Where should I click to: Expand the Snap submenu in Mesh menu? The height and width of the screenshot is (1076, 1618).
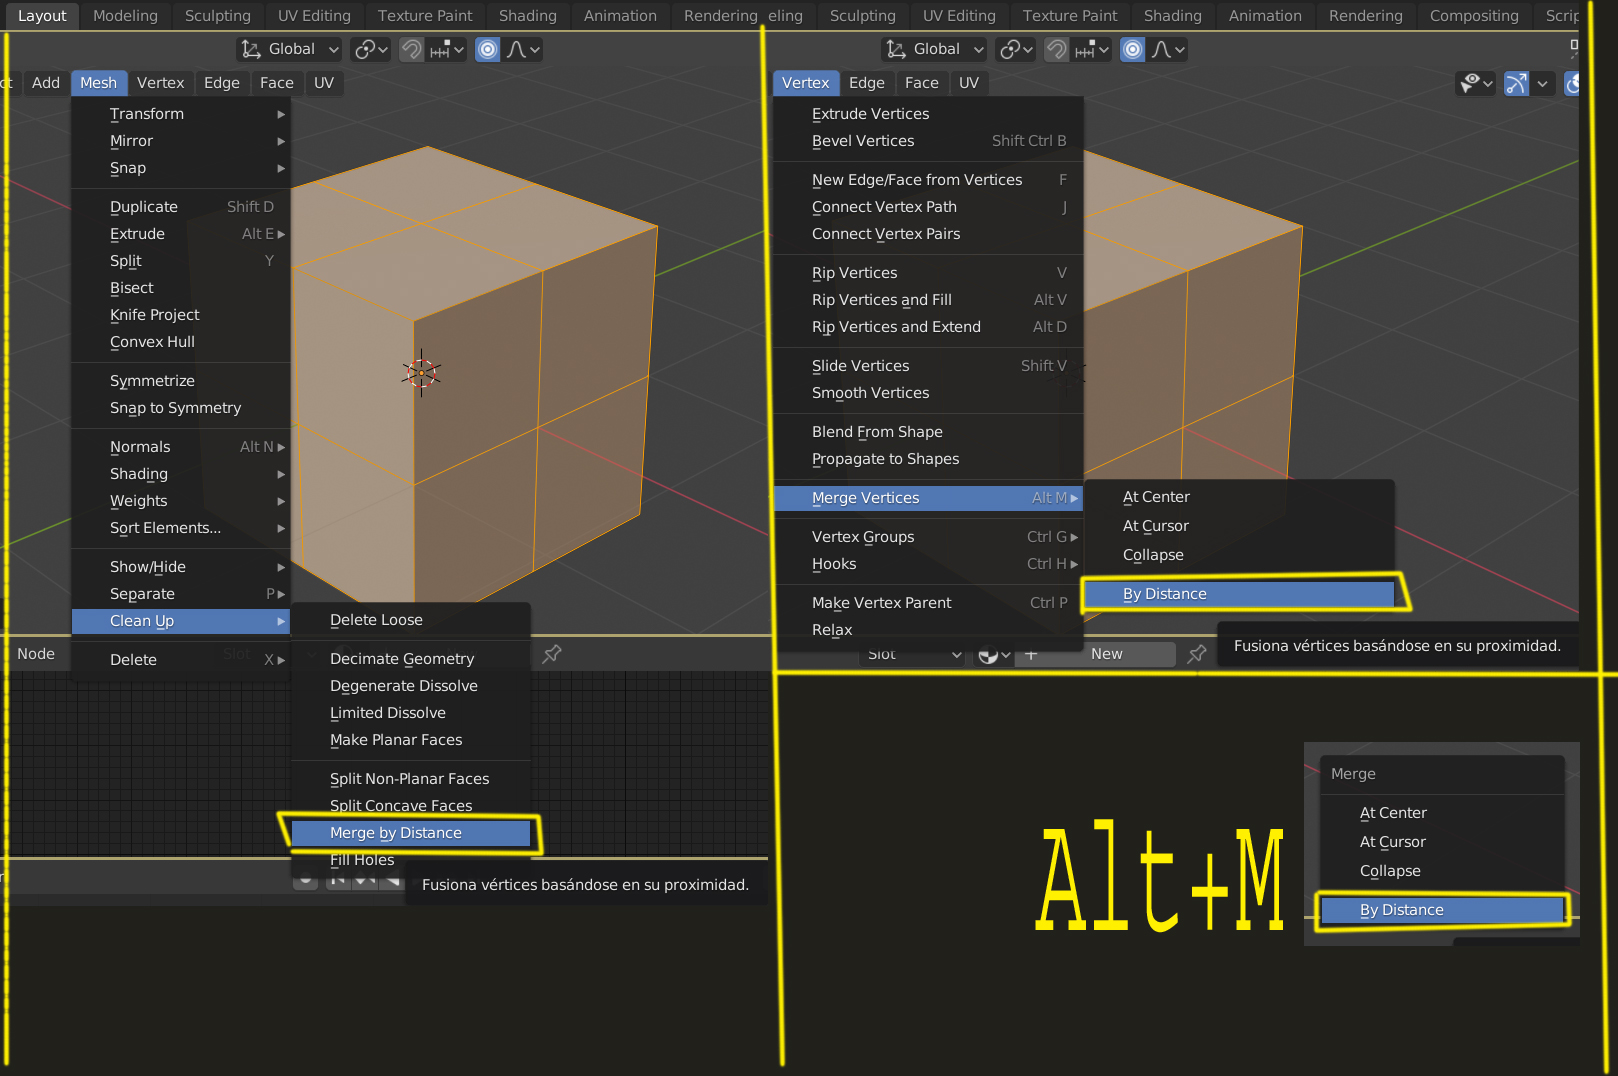[180, 168]
